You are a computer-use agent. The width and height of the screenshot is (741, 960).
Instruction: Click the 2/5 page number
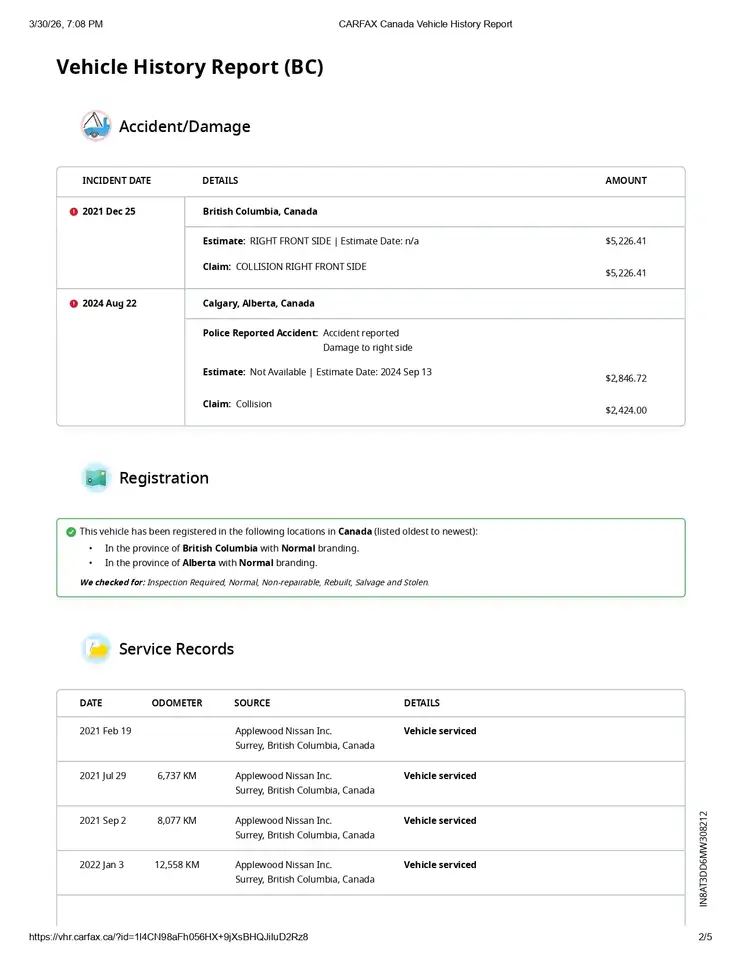tap(705, 937)
